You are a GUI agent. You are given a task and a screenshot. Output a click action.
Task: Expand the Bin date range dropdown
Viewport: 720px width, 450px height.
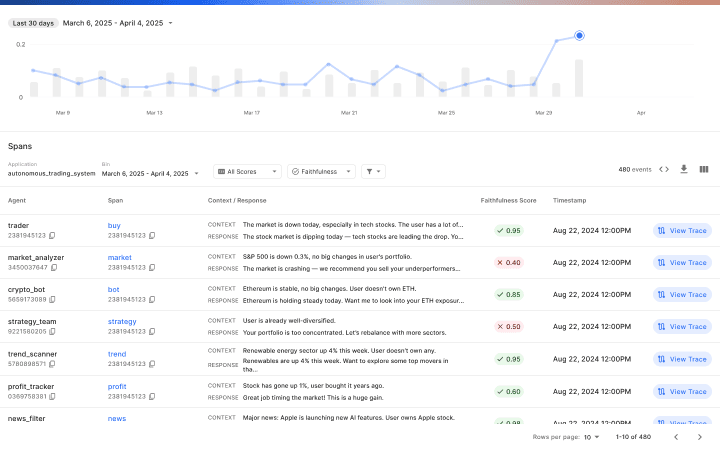[197, 174]
